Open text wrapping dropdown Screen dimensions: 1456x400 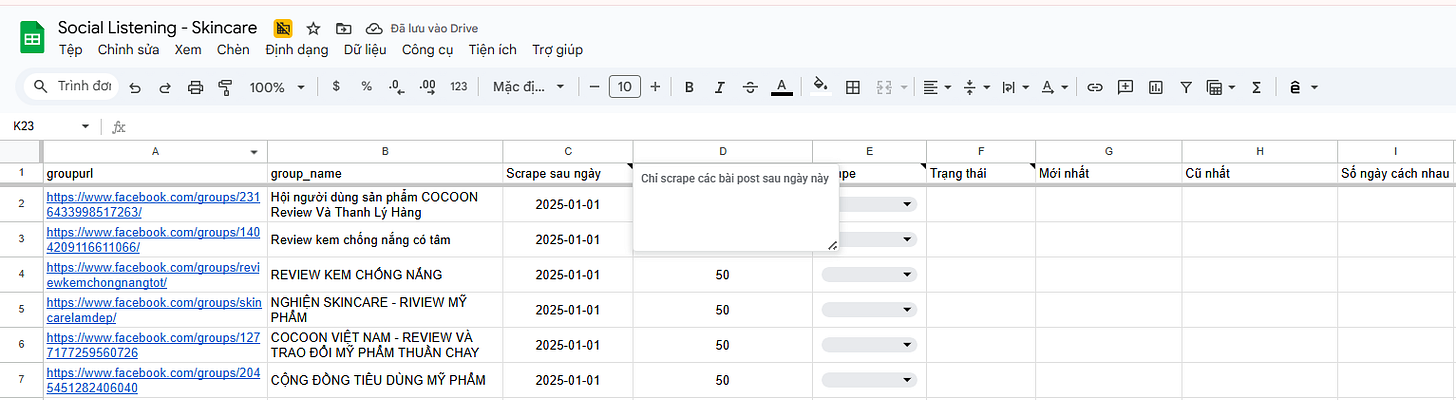point(1014,87)
